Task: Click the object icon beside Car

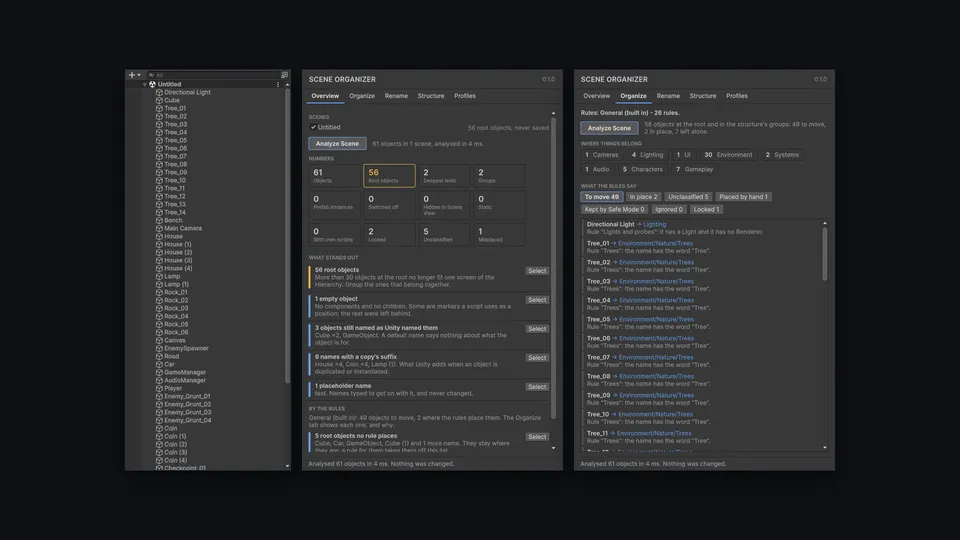Action: [x=159, y=364]
